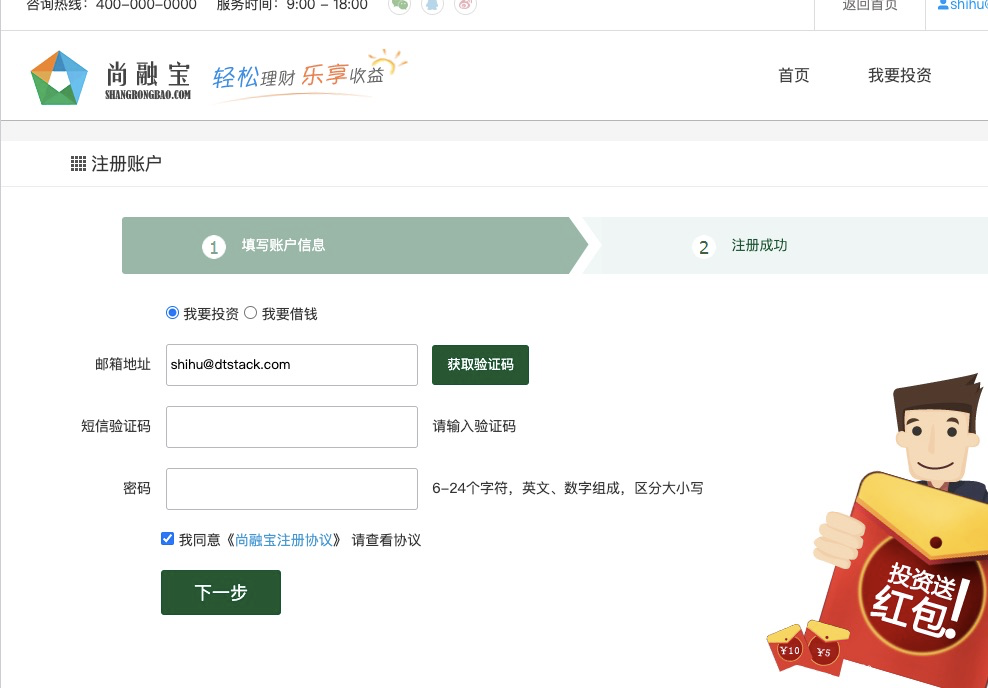This screenshot has width=988, height=688.
Task: Click the Weibo icon in top bar
Action: (465, 5)
